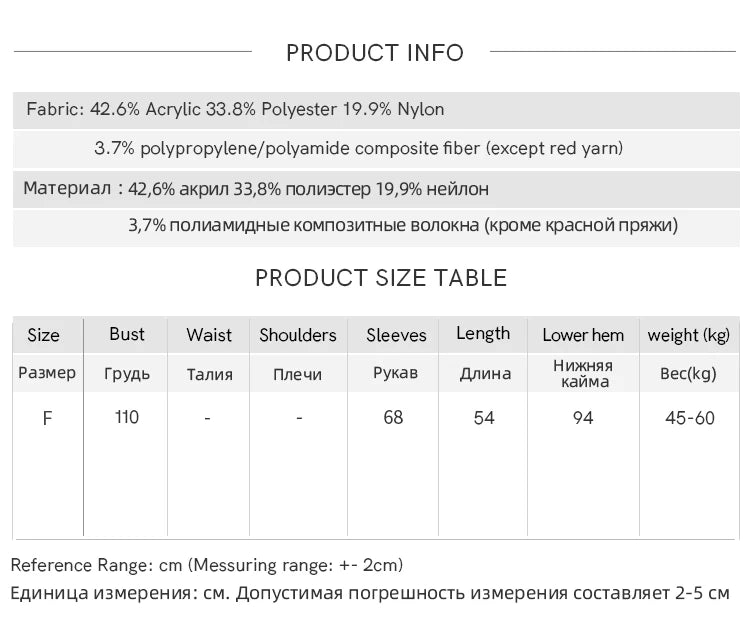Select the Waist column header
Viewport: 750px width, 630px height.
pyautogui.click(x=209, y=335)
